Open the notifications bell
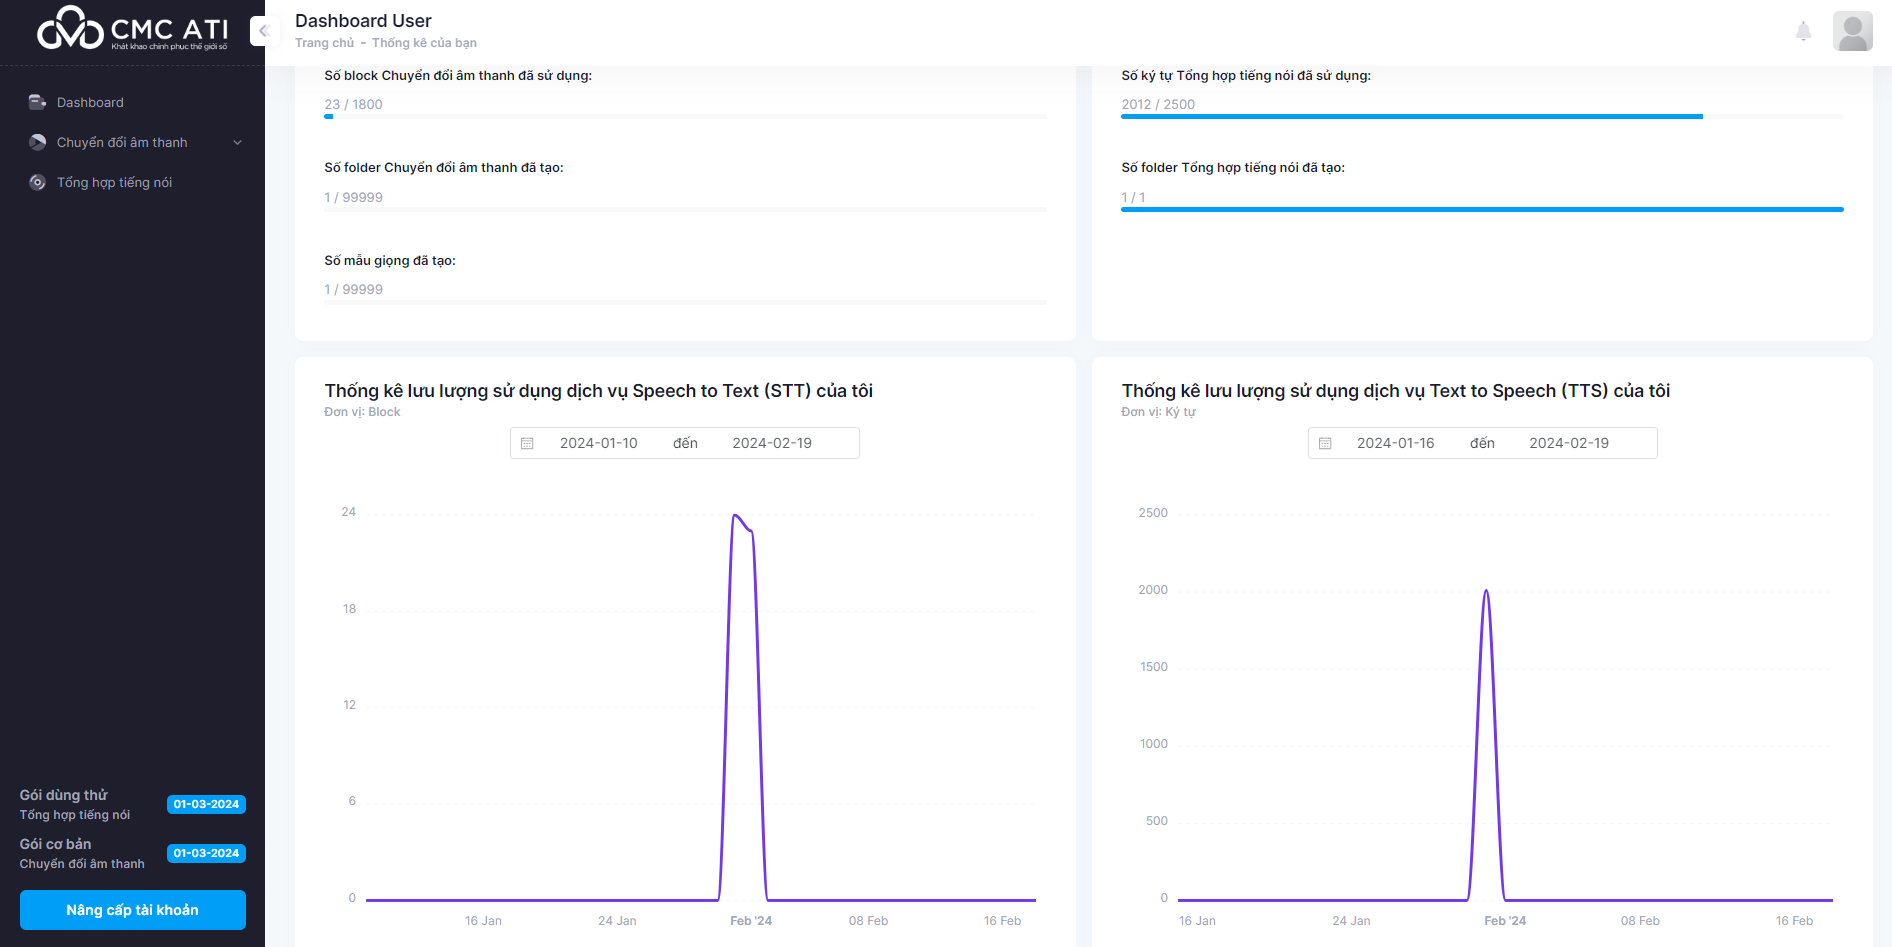1892x947 pixels. pos(1803,31)
